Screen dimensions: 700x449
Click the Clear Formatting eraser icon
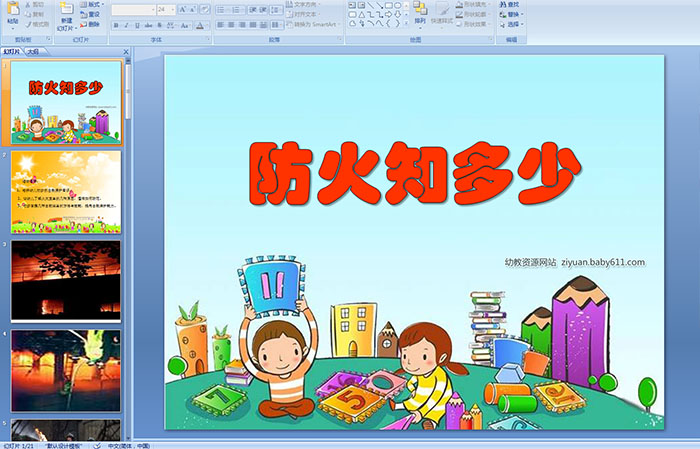click(x=204, y=9)
